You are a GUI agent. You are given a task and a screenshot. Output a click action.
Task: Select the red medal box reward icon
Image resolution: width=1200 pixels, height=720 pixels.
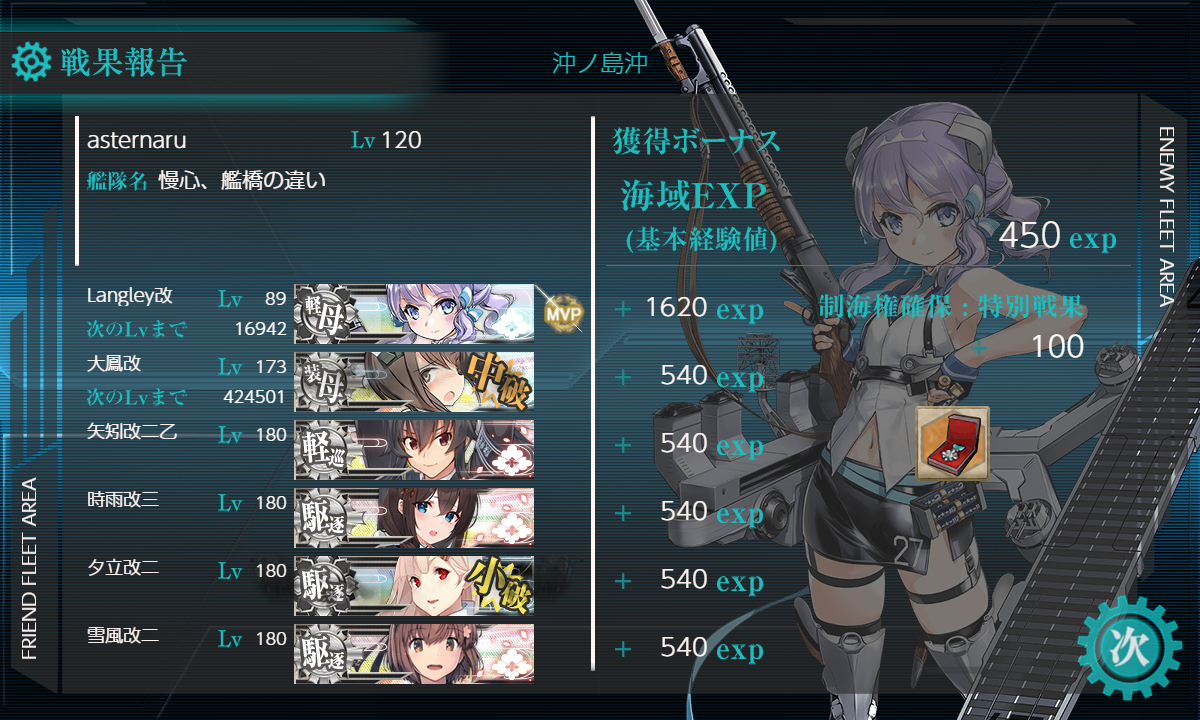click(953, 443)
